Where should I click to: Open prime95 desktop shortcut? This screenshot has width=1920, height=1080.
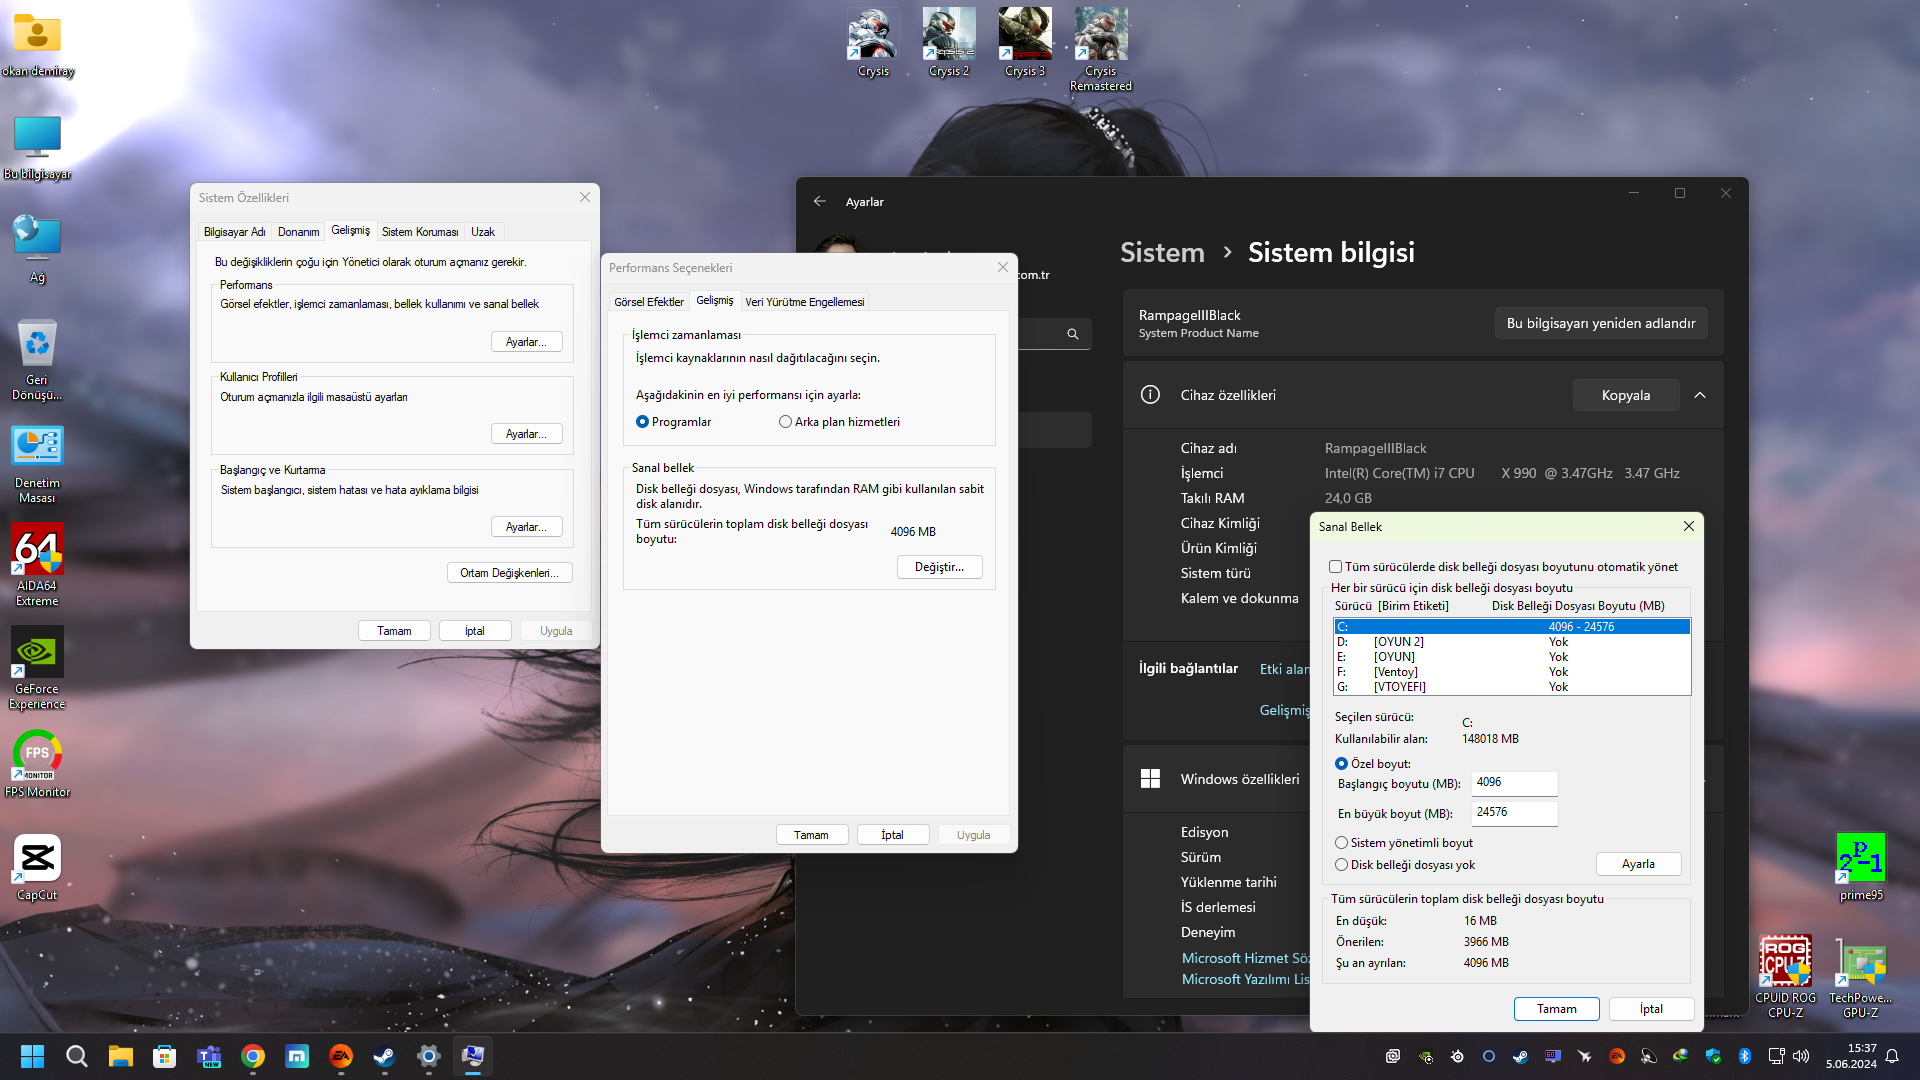[x=1860, y=859]
